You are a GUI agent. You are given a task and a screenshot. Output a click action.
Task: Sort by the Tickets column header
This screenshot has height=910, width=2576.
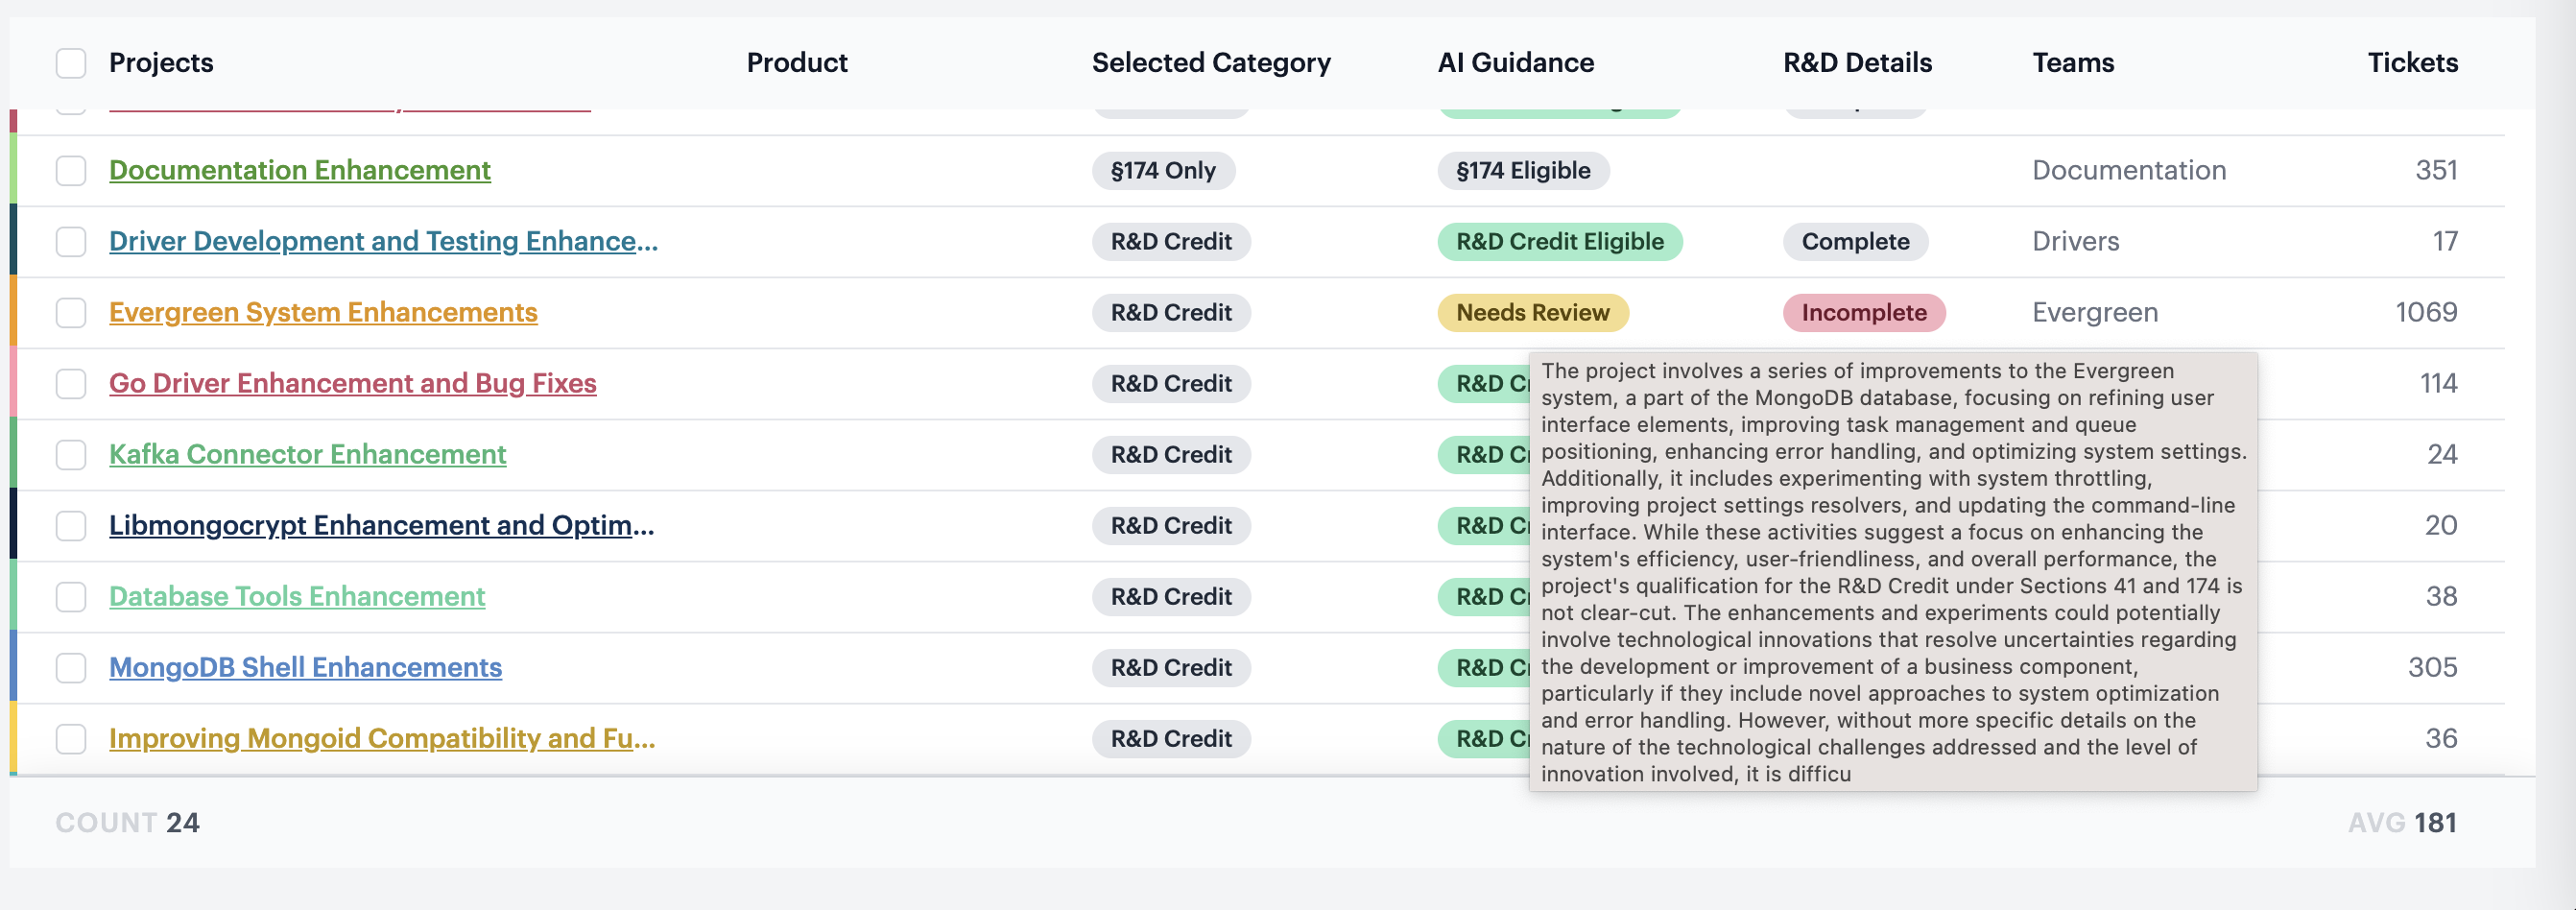click(x=2412, y=62)
